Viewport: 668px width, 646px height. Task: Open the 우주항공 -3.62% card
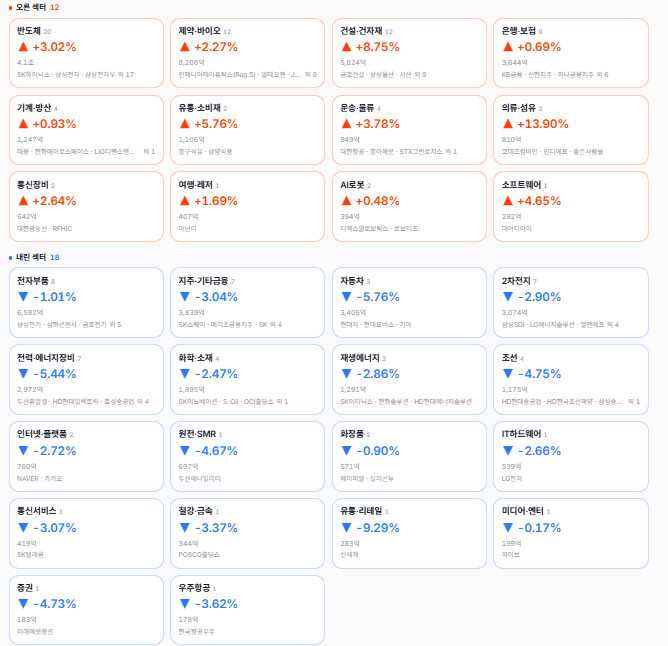(248, 610)
